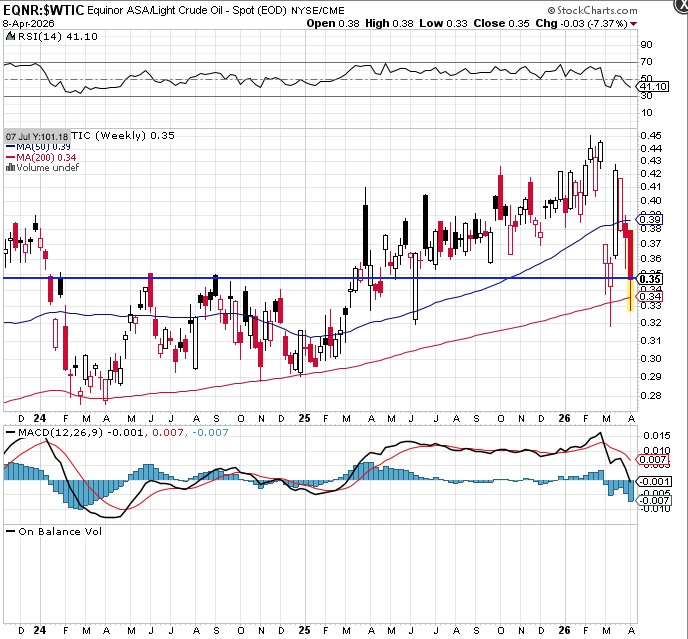
Task: Click the '07 Jul Y:101.18' cursor readout box
Action: tap(37, 136)
